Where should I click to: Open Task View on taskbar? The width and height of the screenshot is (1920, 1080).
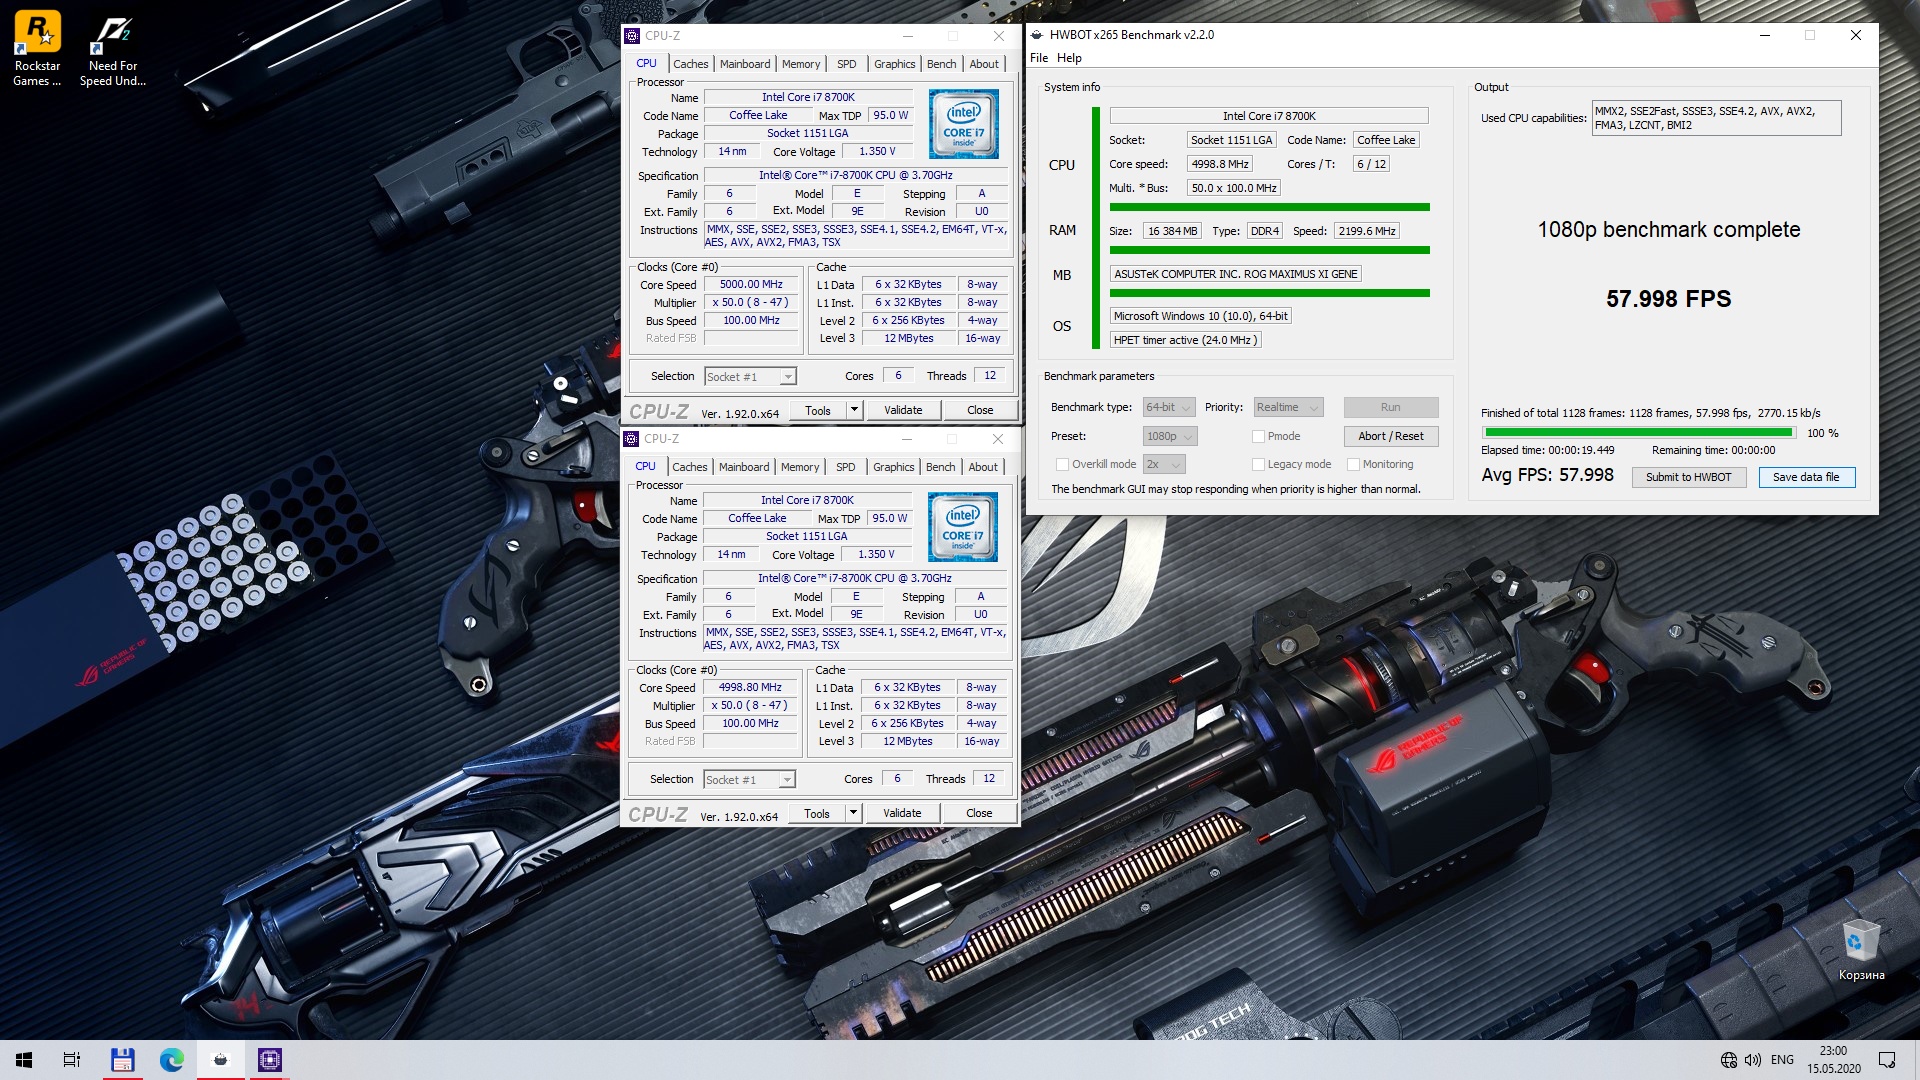click(x=72, y=1060)
